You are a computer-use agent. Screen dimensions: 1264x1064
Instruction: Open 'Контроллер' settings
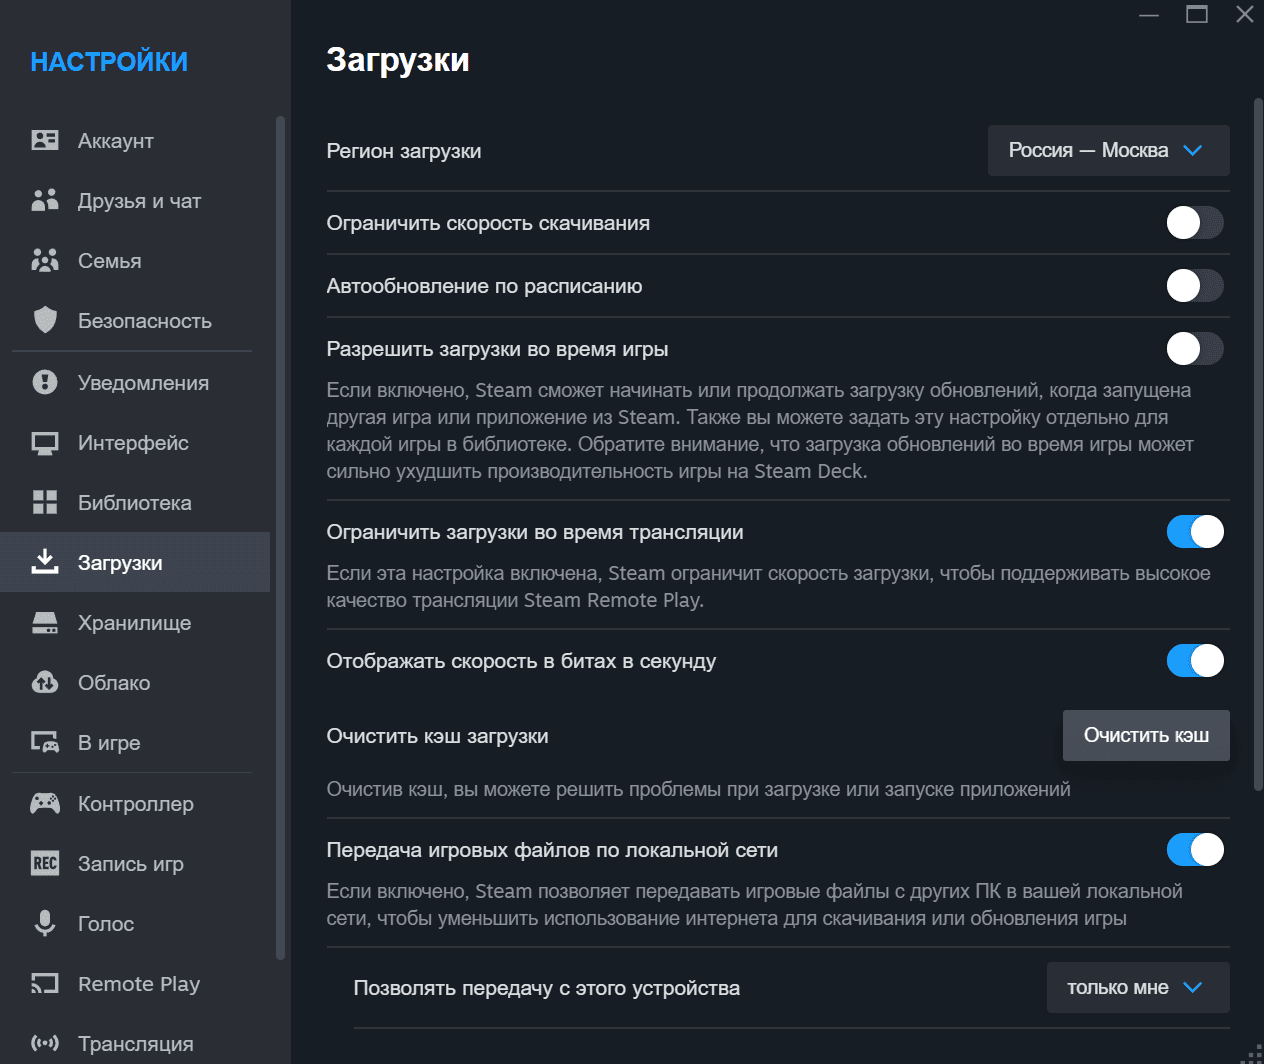coord(135,804)
